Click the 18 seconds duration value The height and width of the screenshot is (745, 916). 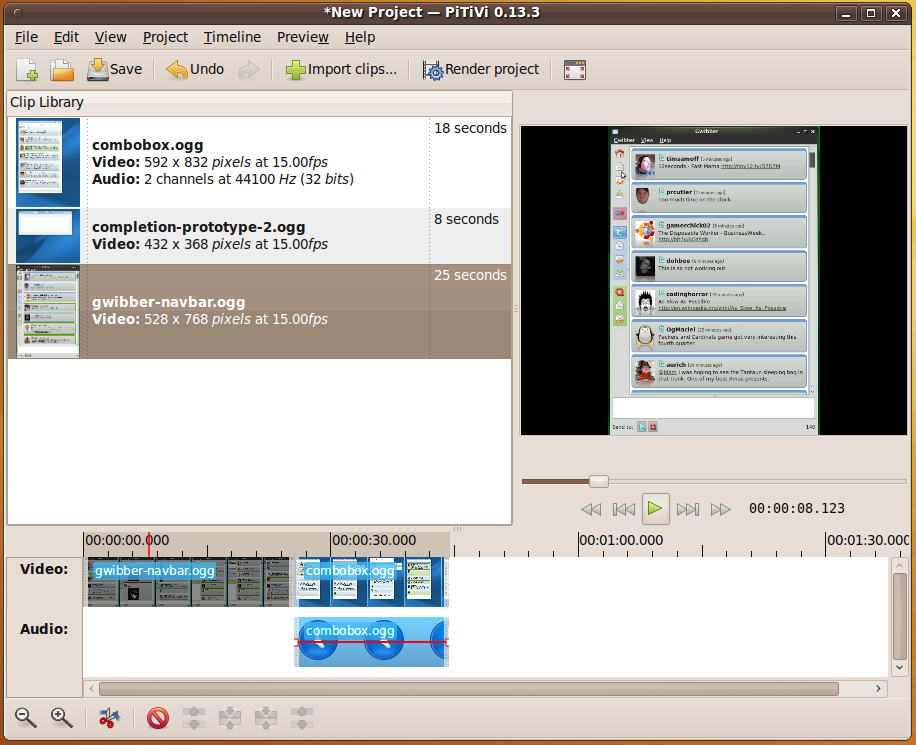[470, 128]
